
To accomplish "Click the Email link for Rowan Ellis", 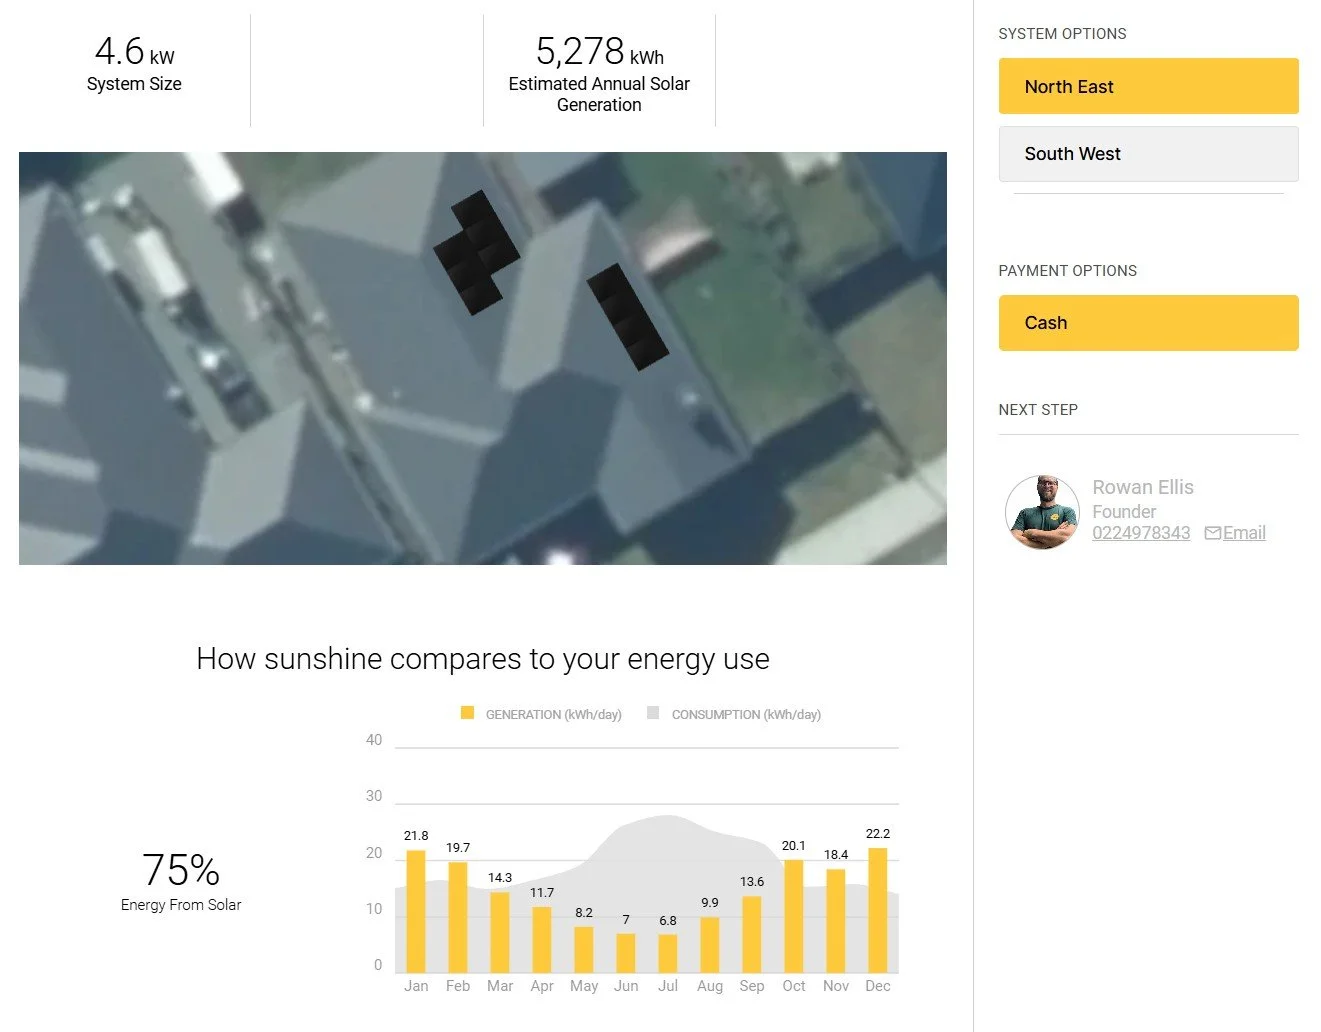I will point(1244,533).
